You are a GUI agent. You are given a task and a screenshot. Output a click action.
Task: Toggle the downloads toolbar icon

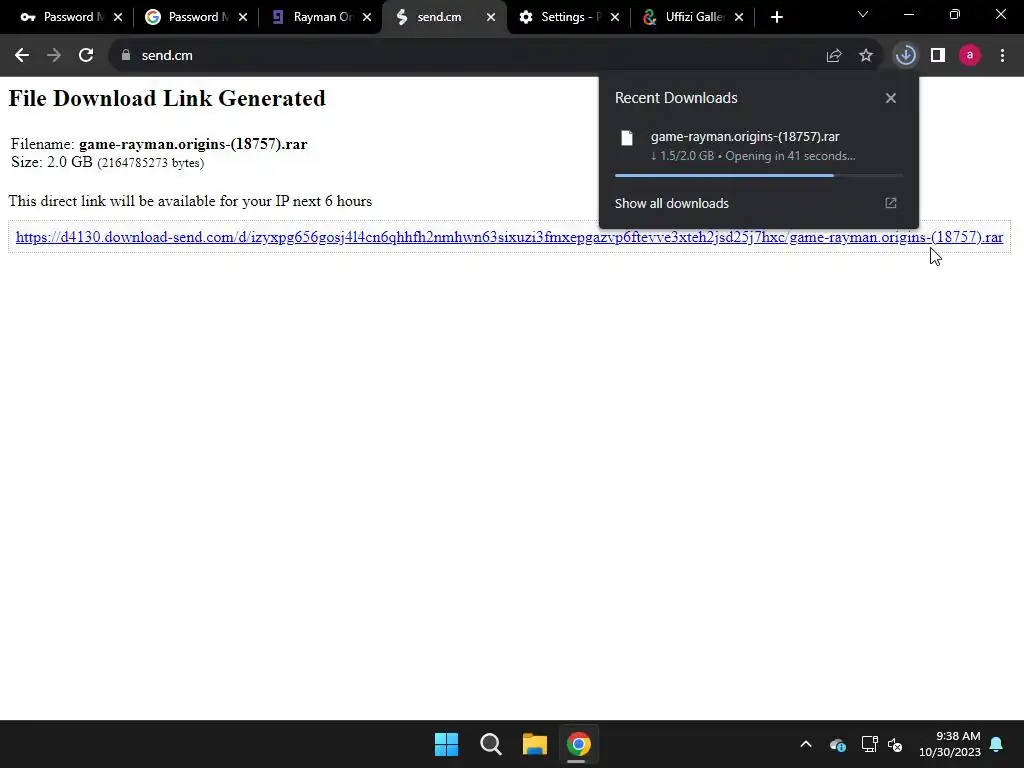tap(906, 56)
